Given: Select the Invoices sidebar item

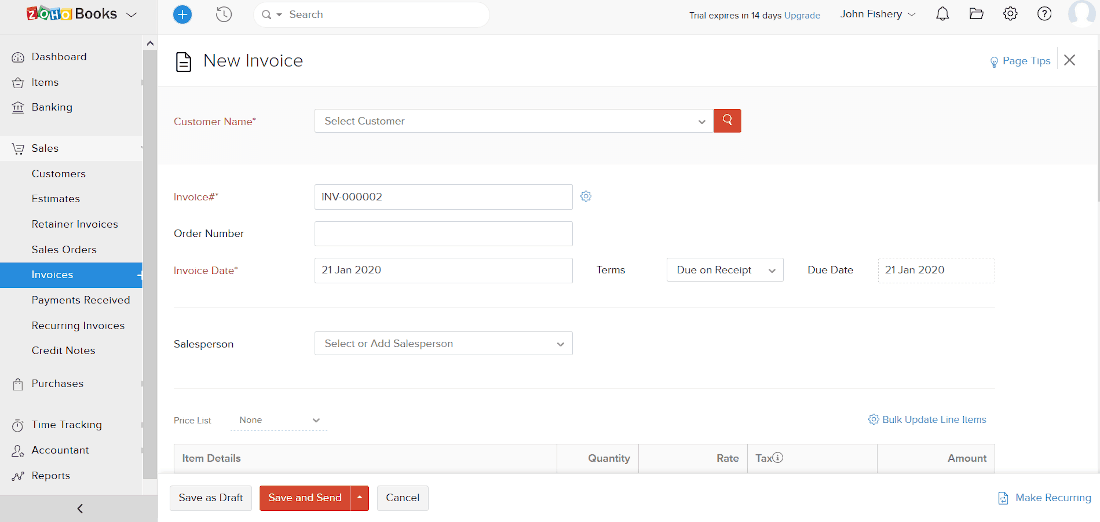Looking at the screenshot, I should coord(71,275).
